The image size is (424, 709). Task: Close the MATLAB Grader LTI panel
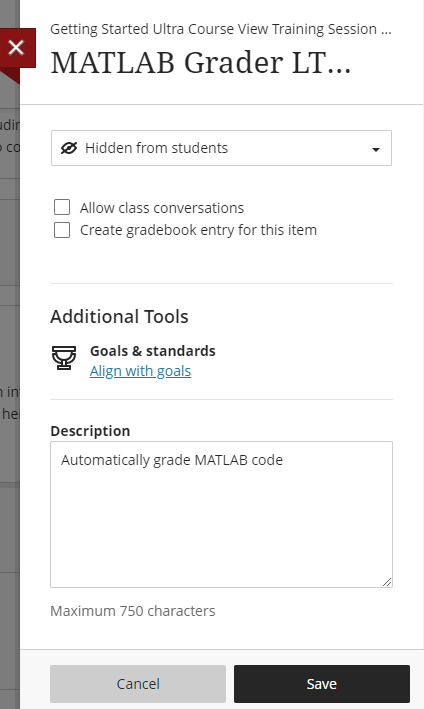(16, 47)
